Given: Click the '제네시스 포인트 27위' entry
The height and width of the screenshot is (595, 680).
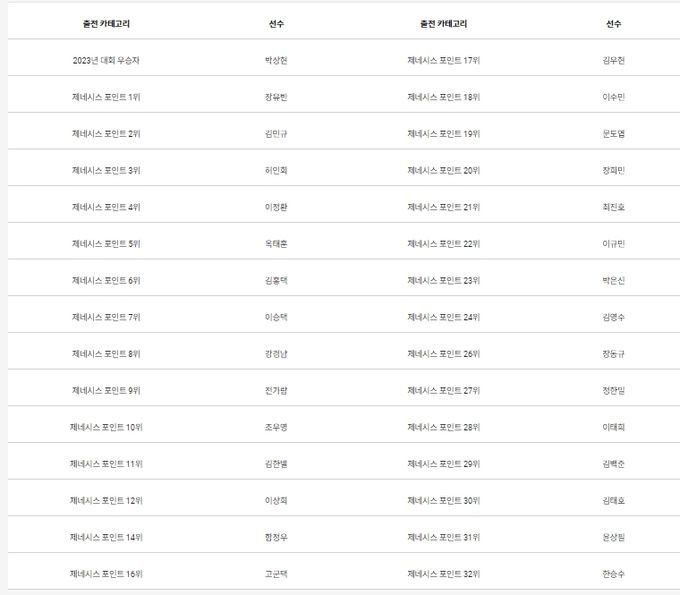Looking at the screenshot, I should click(x=444, y=391).
